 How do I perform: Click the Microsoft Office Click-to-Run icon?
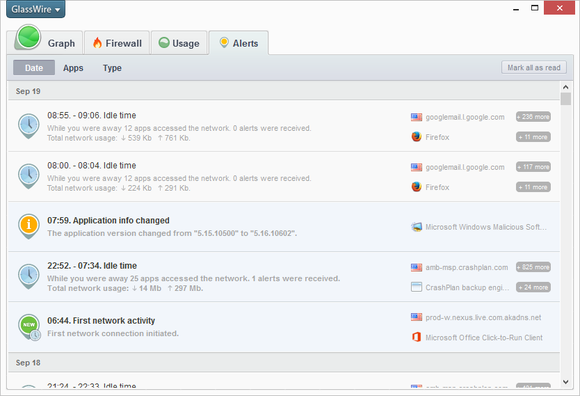(x=417, y=337)
